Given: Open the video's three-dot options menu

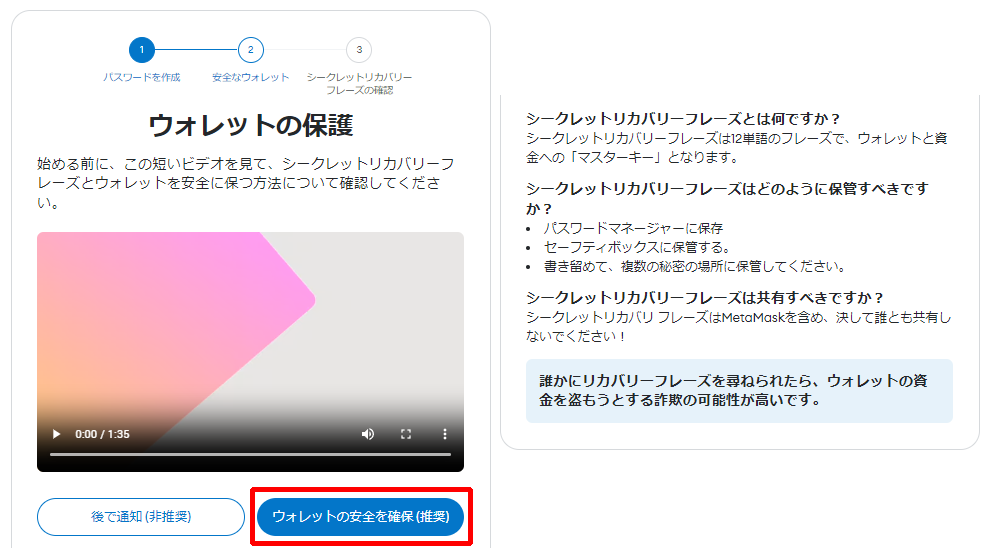Looking at the screenshot, I should pyautogui.click(x=445, y=434).
